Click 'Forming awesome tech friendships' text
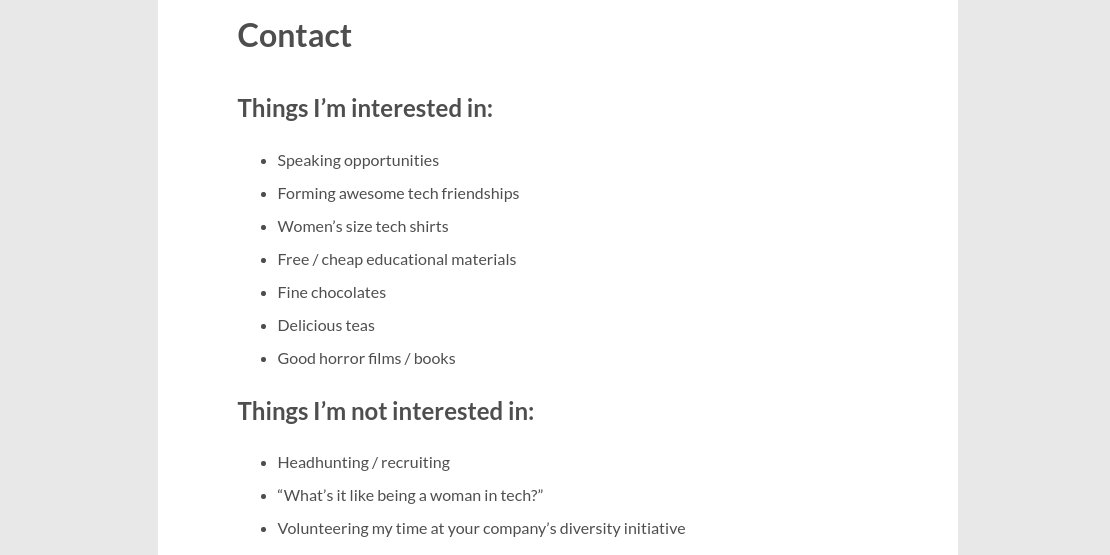This screenshot has width=1110, height=555. tap(398, 193)
